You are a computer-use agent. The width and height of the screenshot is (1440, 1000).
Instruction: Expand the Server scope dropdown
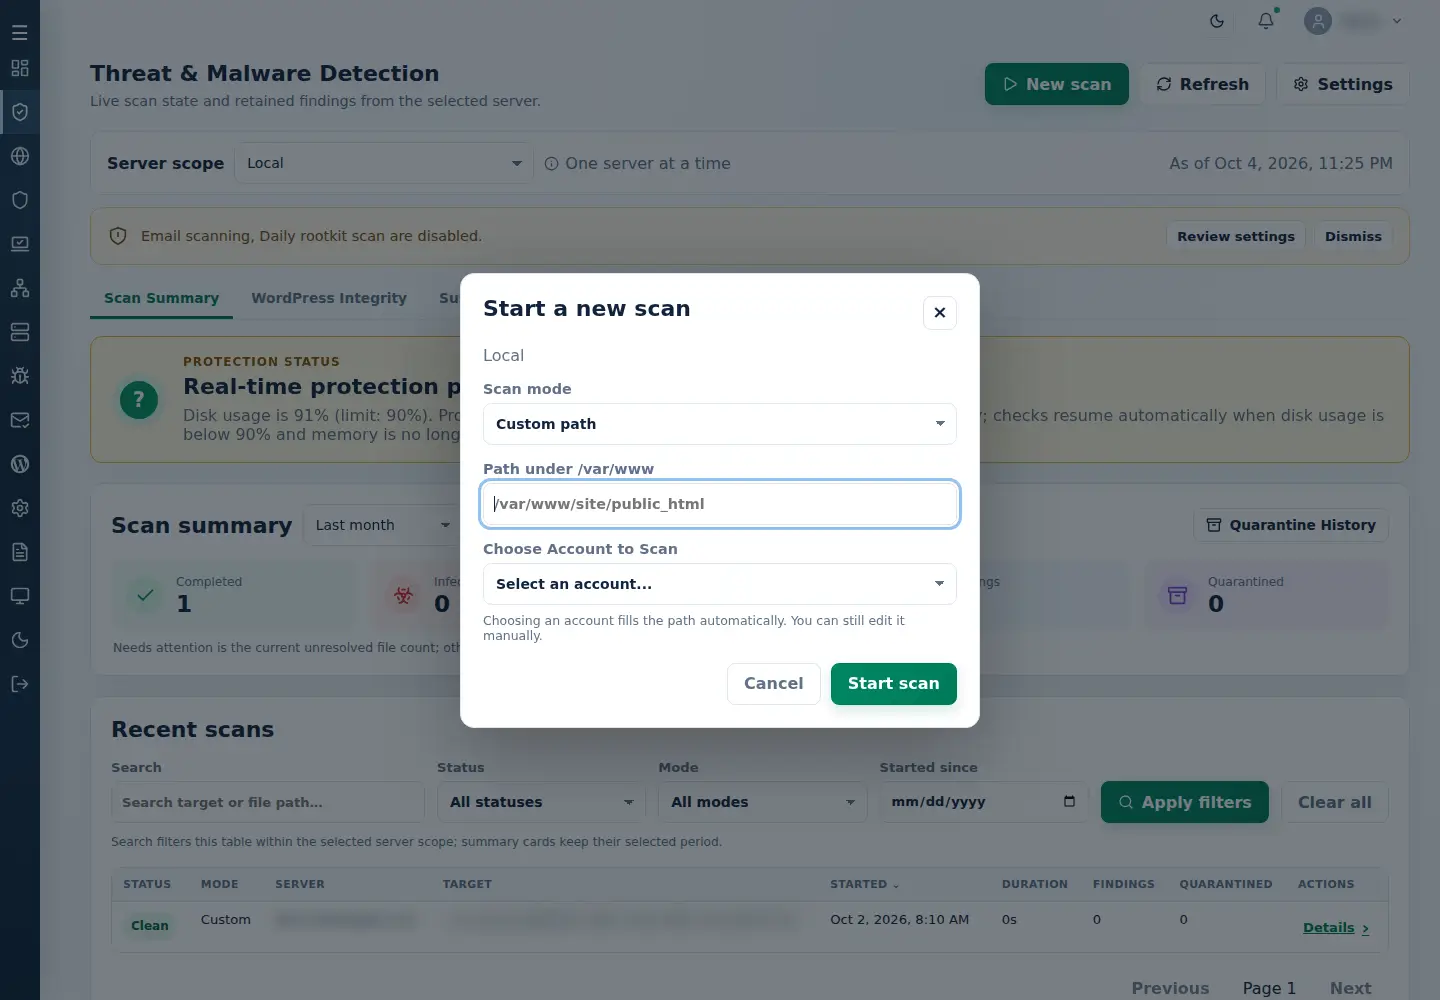(x=382, y=163)
